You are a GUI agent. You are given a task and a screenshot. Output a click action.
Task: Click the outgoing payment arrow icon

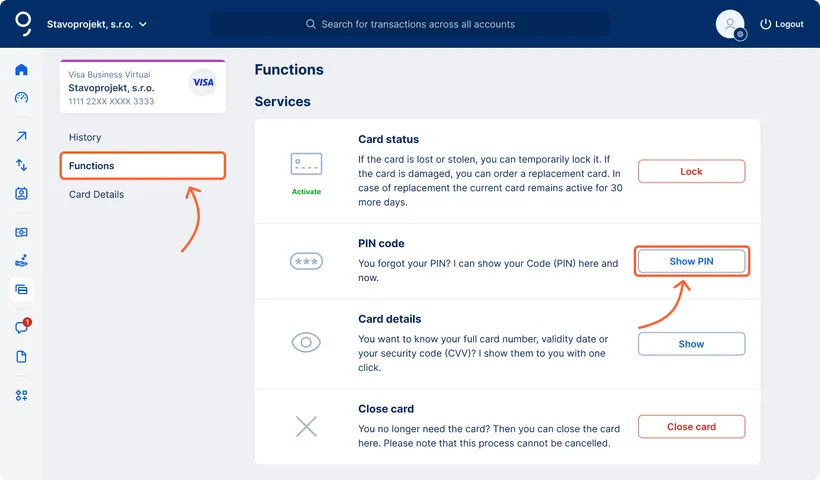click(x=21, y=137)
